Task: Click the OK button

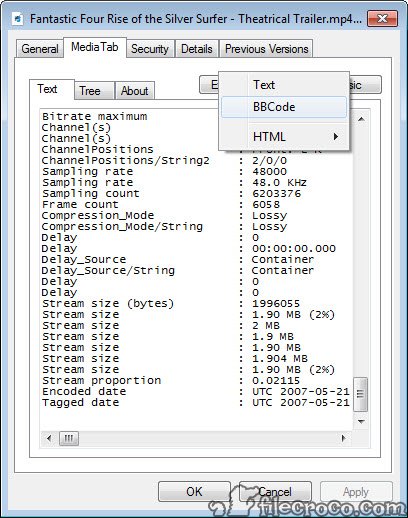Action: 194,491
